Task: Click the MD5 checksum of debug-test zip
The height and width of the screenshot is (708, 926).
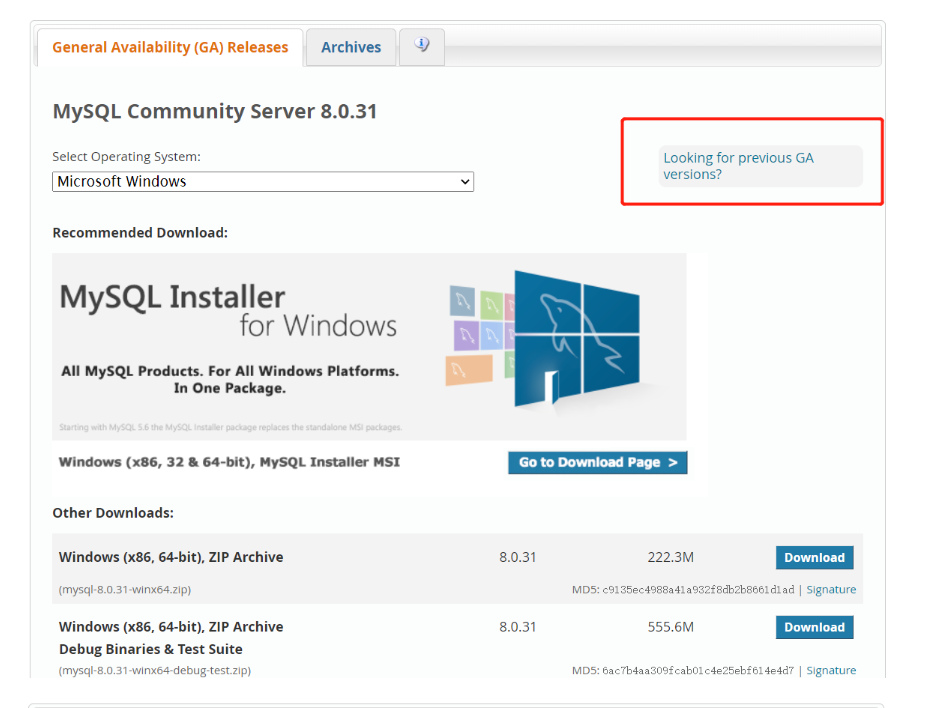Action: click(x=683, y=670)
